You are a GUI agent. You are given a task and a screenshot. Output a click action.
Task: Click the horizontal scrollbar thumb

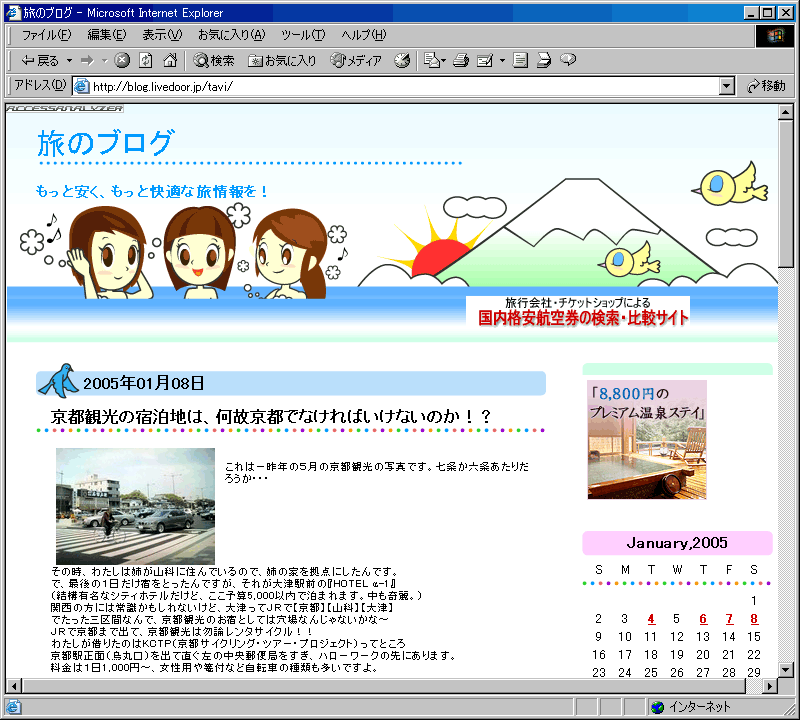[x=384, y=686]
